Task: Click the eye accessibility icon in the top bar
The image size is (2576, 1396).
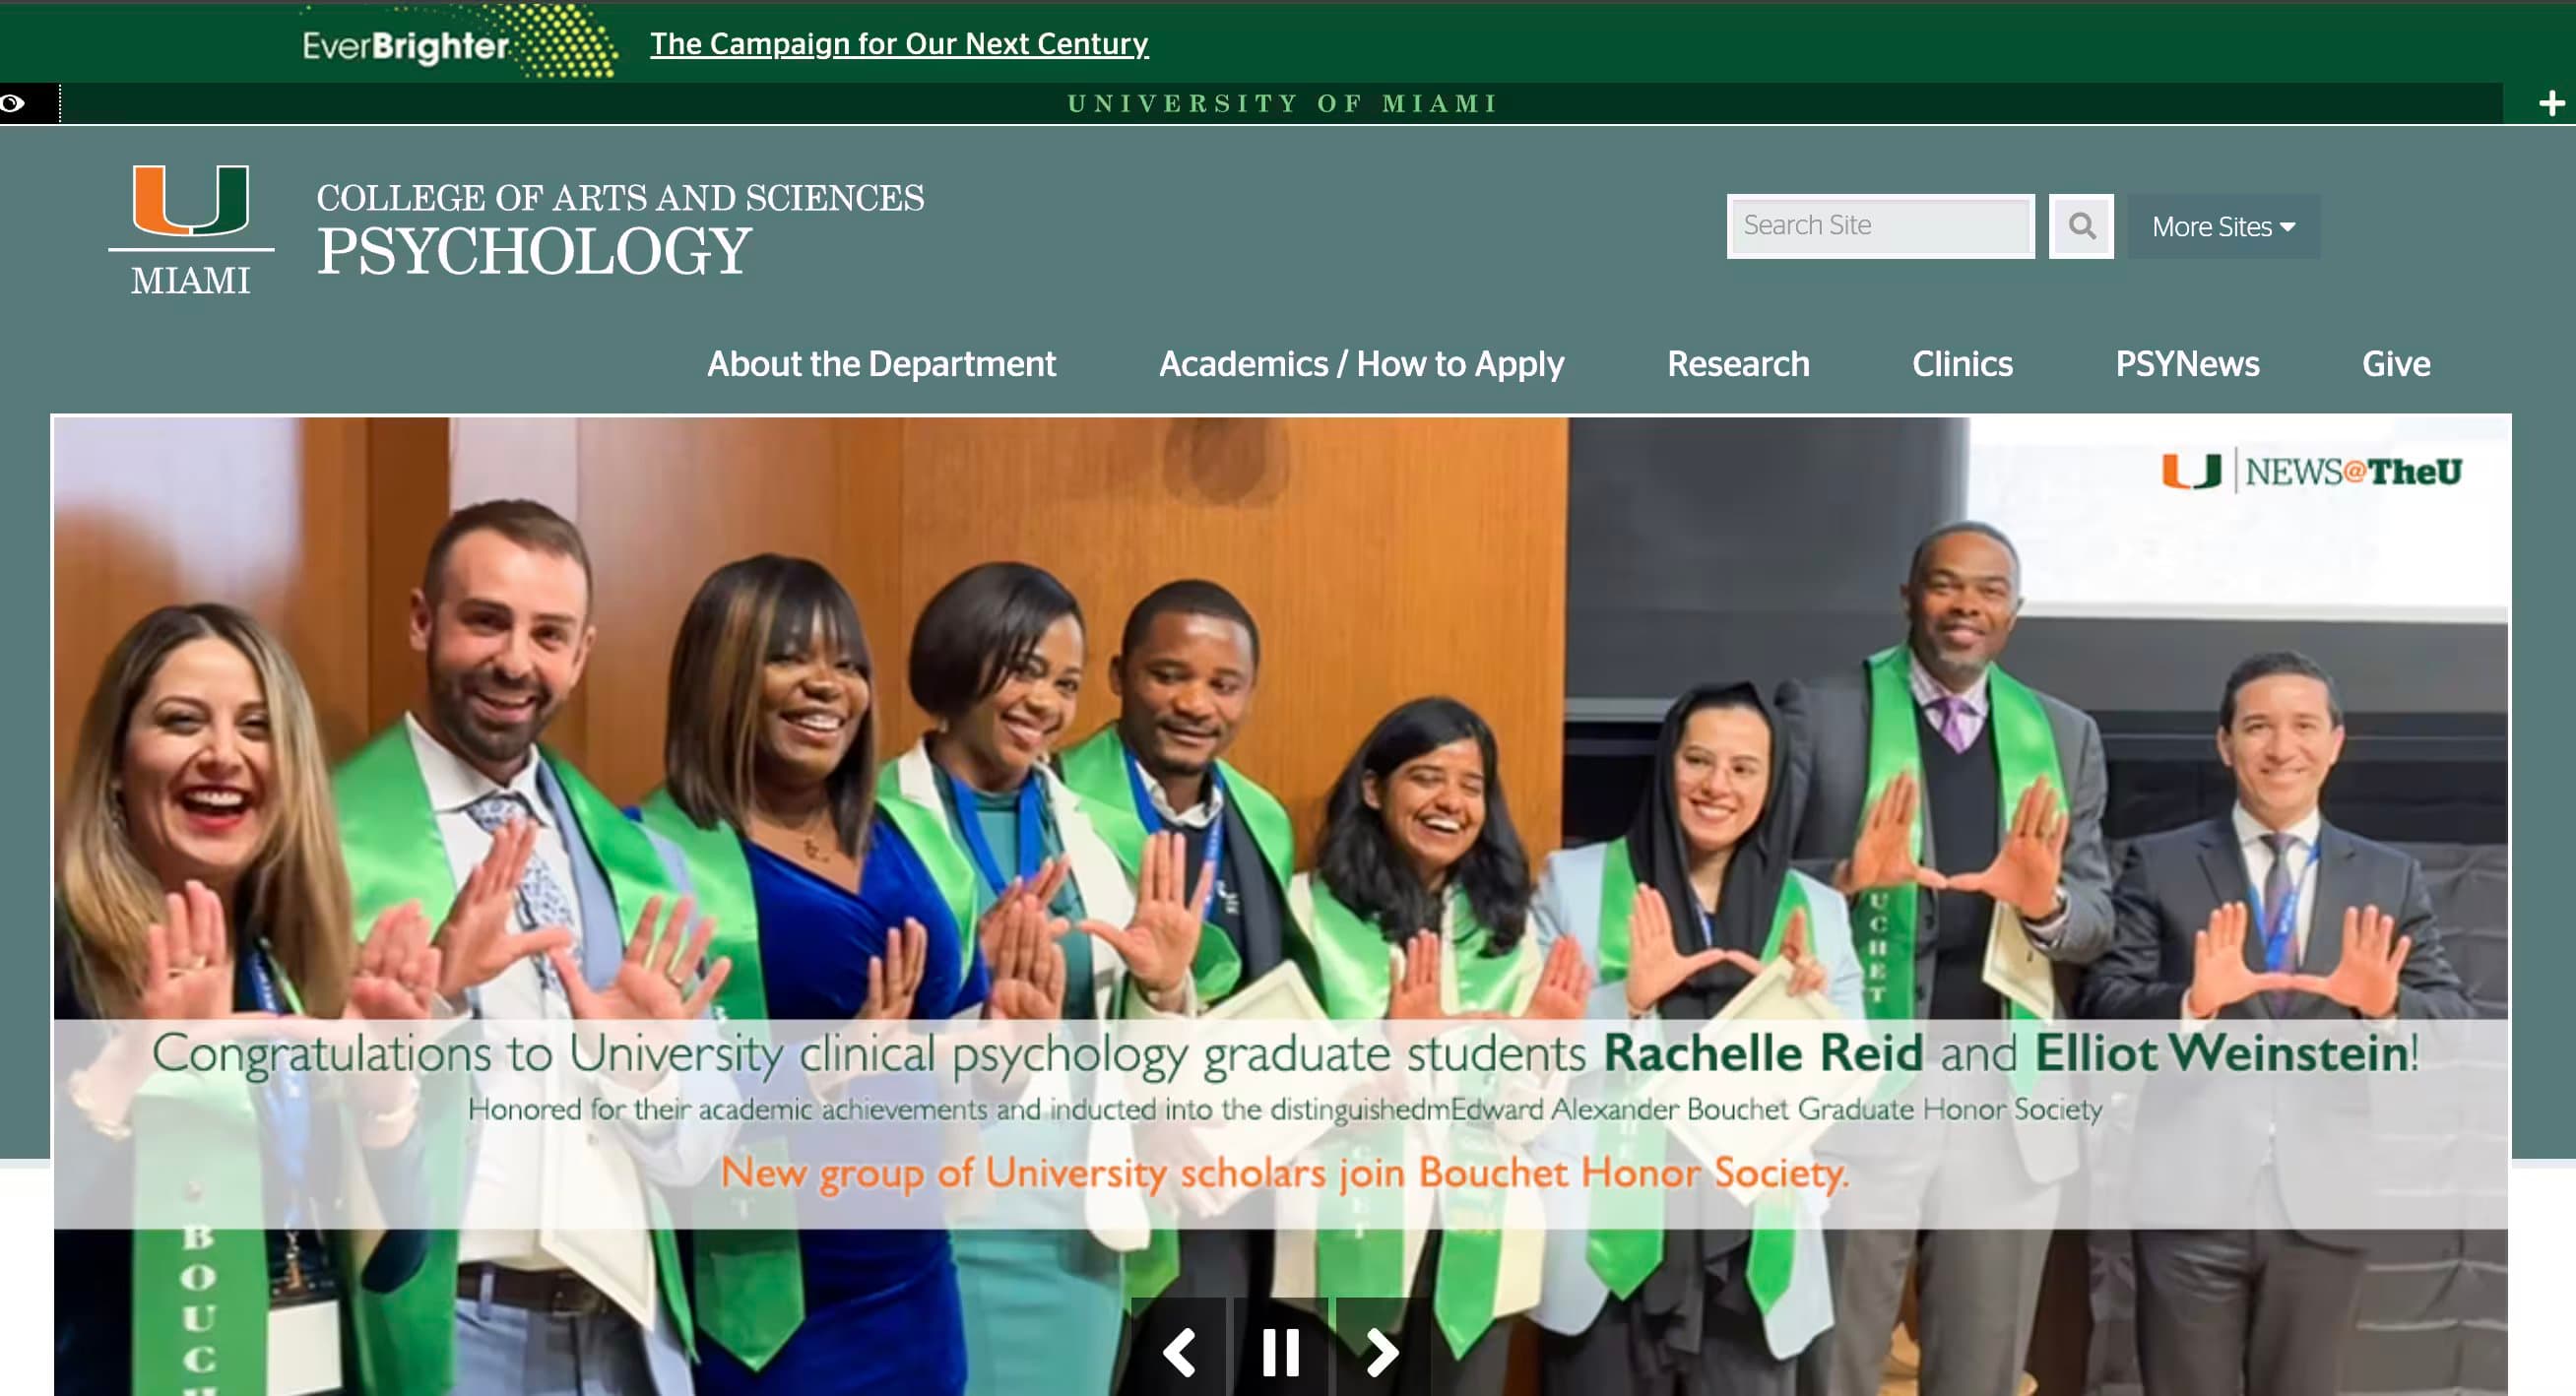Action: point(13,103)
